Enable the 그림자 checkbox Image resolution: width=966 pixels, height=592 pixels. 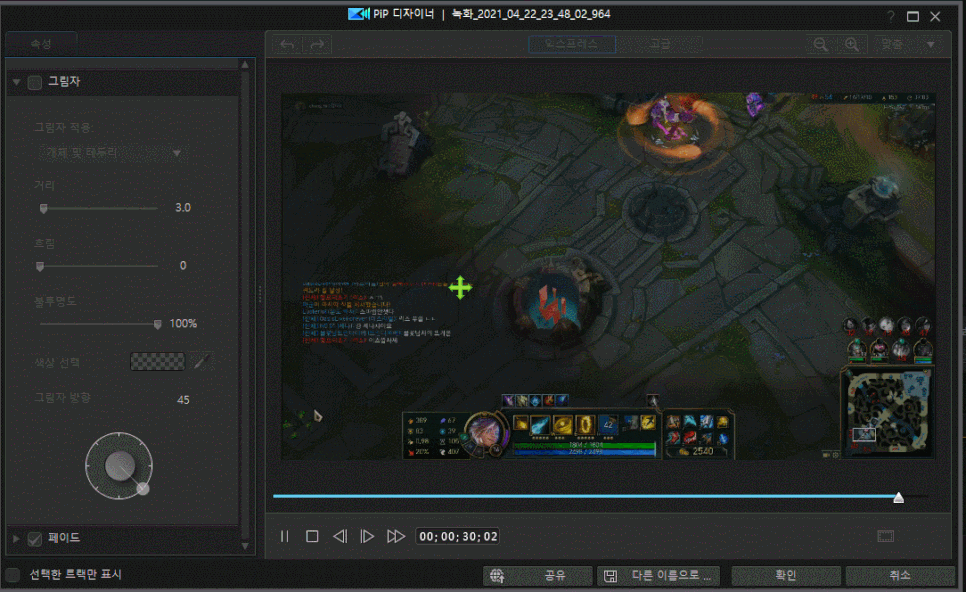coord(35,82)
